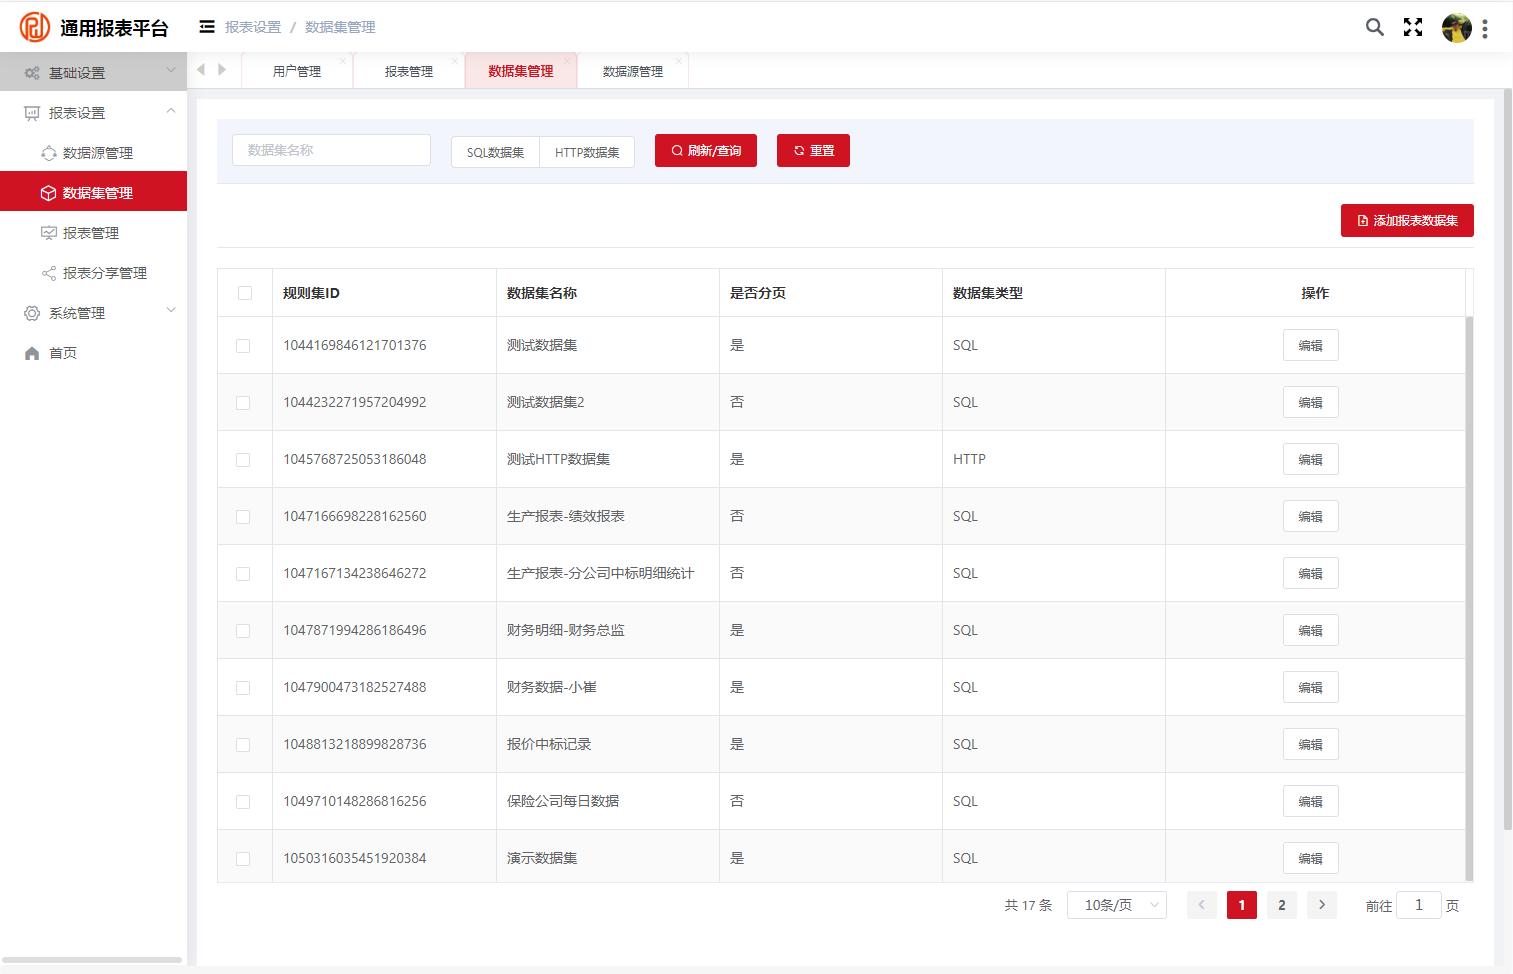Switch to the 用户管理 tab
This screenshot has width=1513, height=974.
297,71
